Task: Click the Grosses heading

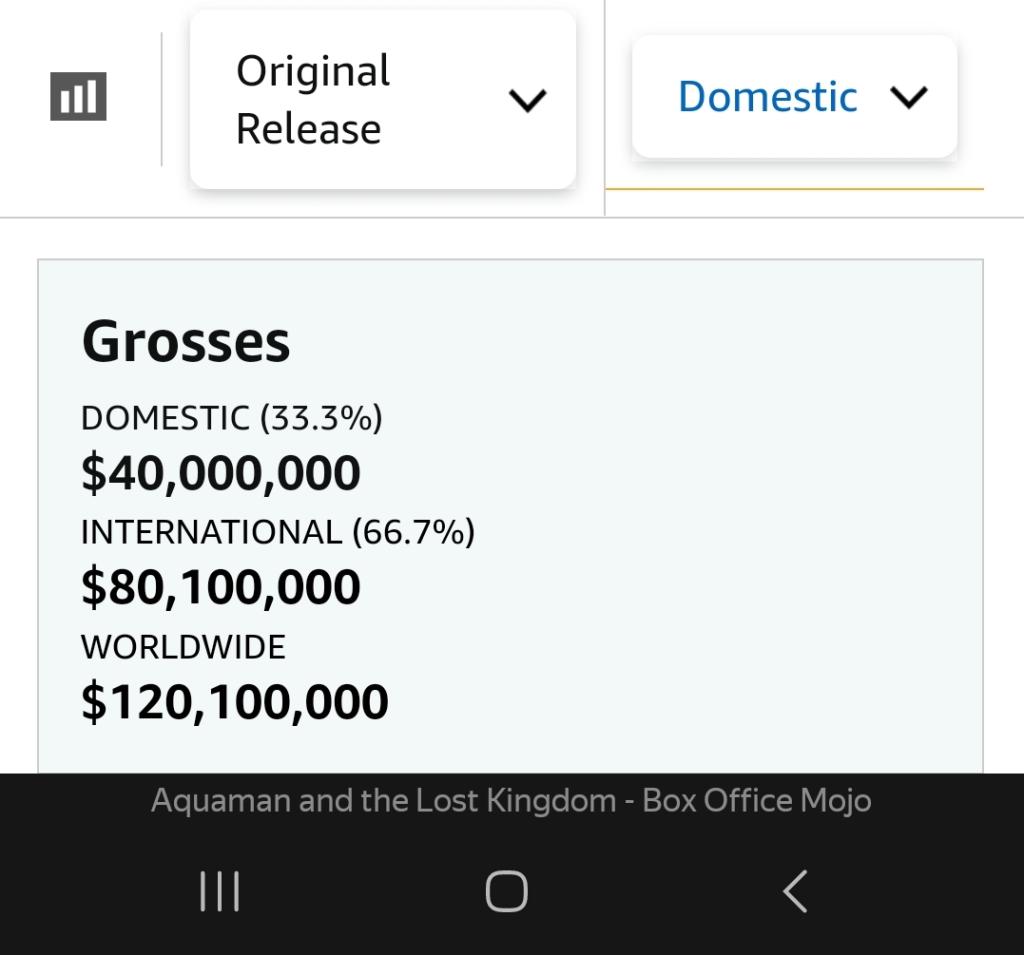Action: click(x=186, y=342)
